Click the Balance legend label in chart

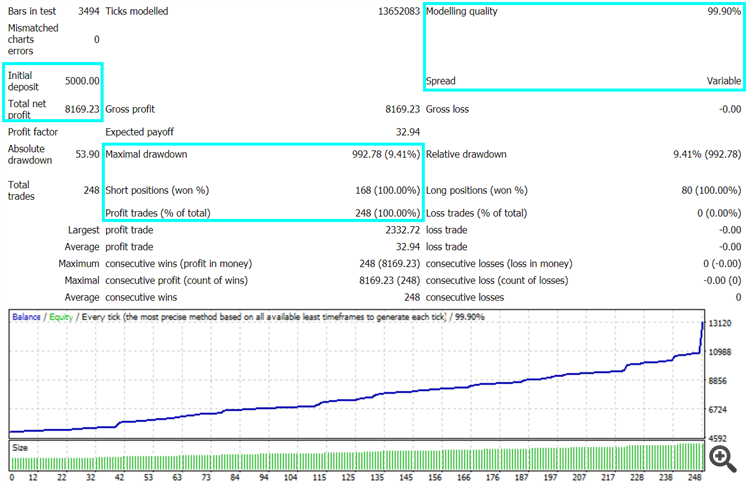[26, 316]
